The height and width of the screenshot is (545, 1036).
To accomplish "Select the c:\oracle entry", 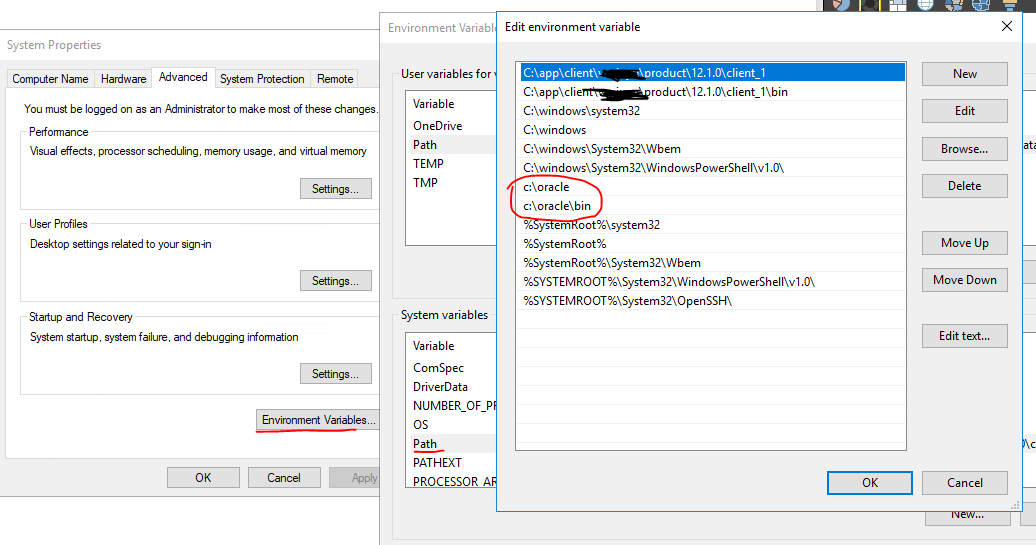I will [712, 187].
